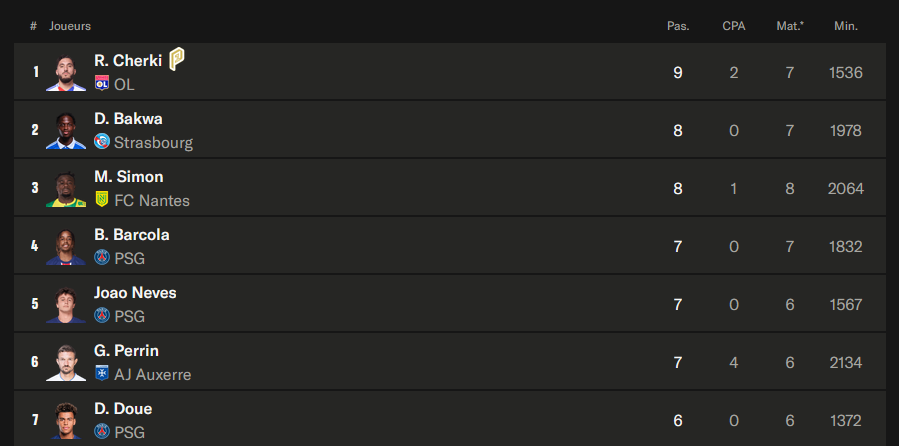Open G. Perrin's player photo
This screenshot has height=446, width=899.
[x=66, y=362]
